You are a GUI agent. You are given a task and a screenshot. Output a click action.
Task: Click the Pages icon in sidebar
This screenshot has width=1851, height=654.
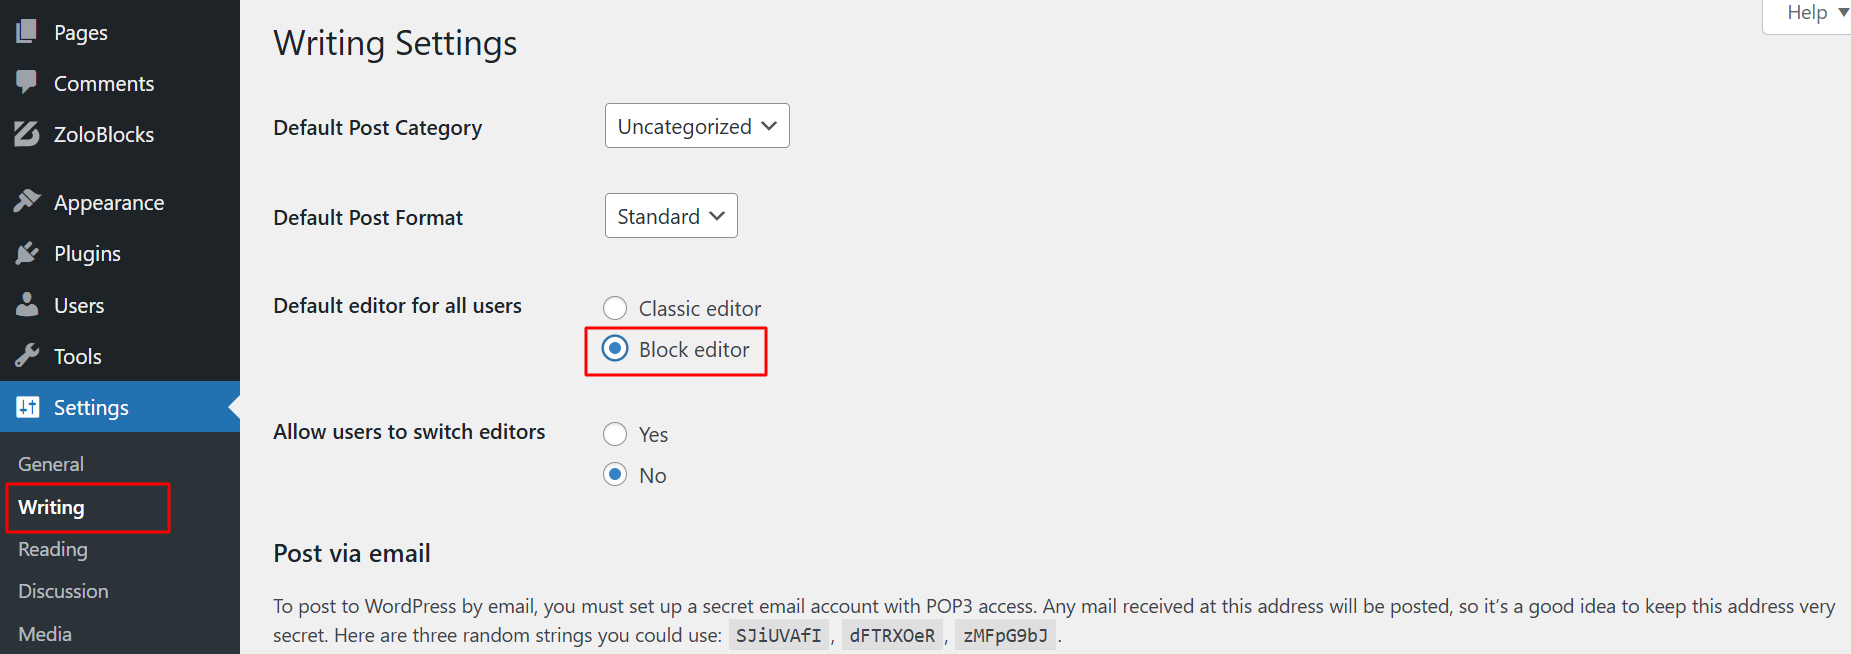tap(27, 31)
